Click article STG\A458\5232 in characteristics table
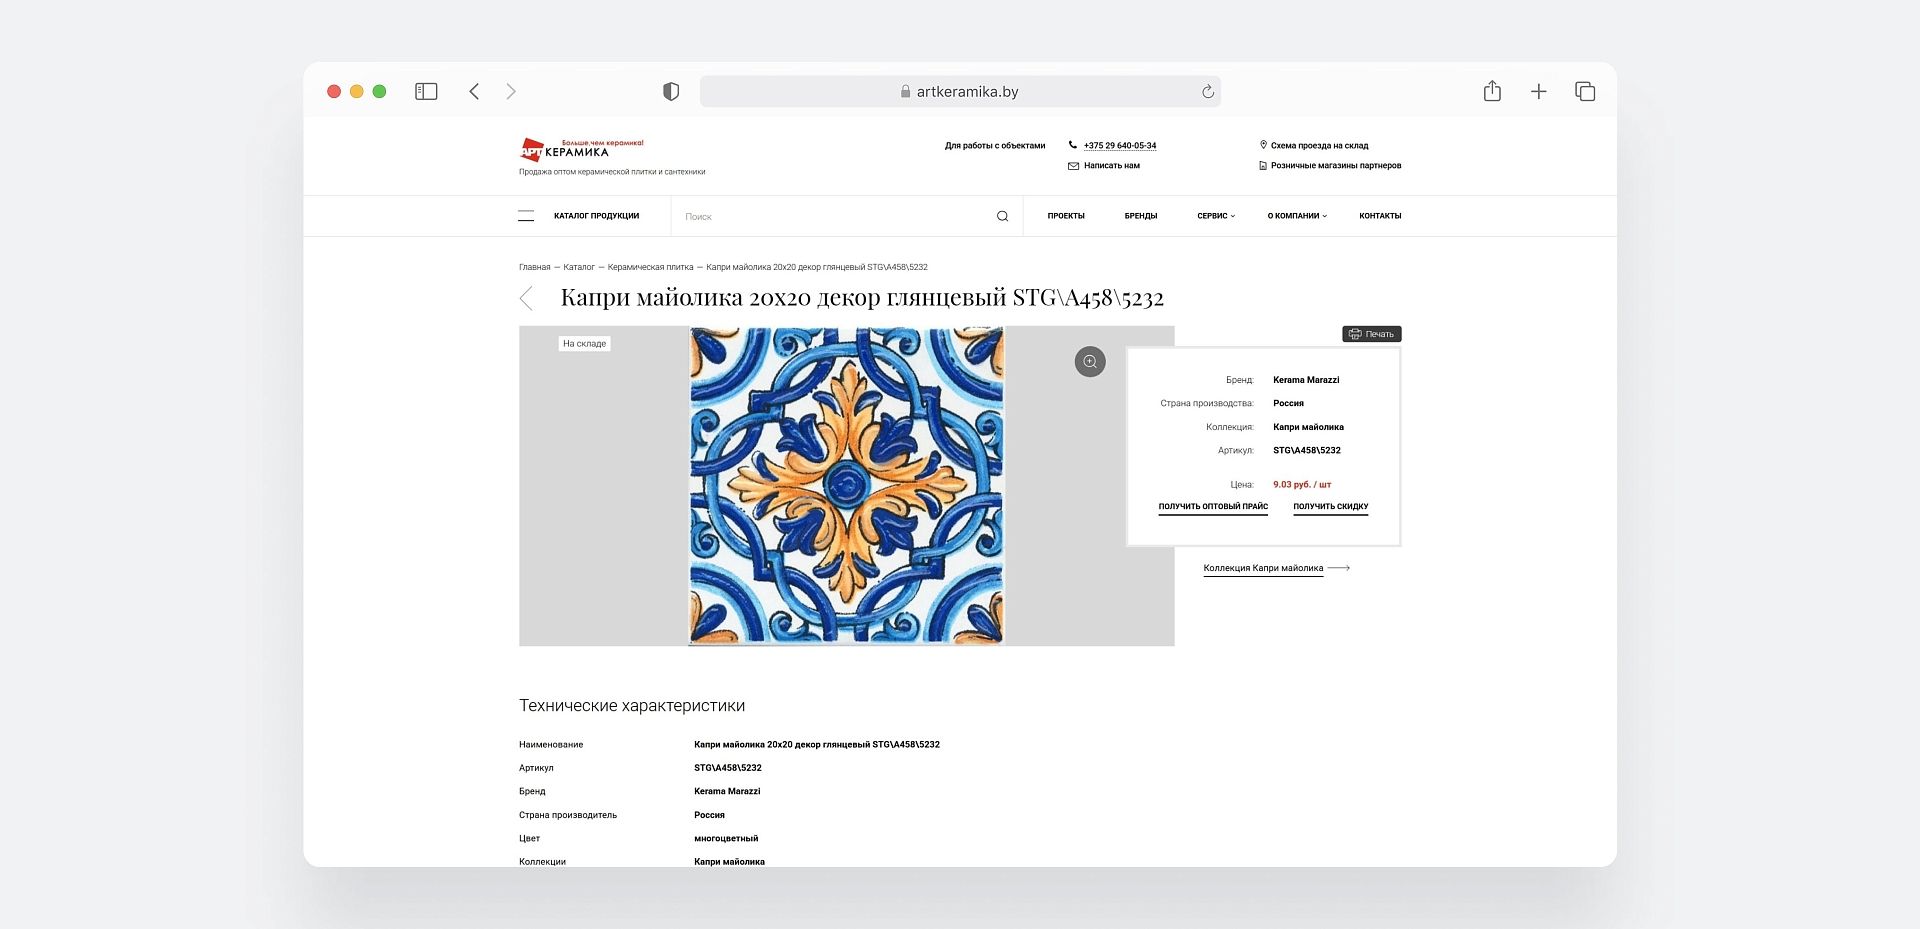 pyautogui.click(x=728, y=768)
